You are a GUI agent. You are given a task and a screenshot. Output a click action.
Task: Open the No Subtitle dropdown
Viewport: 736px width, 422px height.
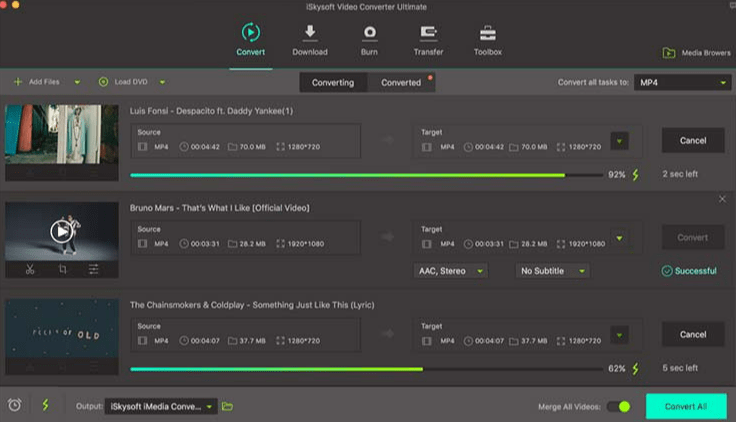coord(552,271)
